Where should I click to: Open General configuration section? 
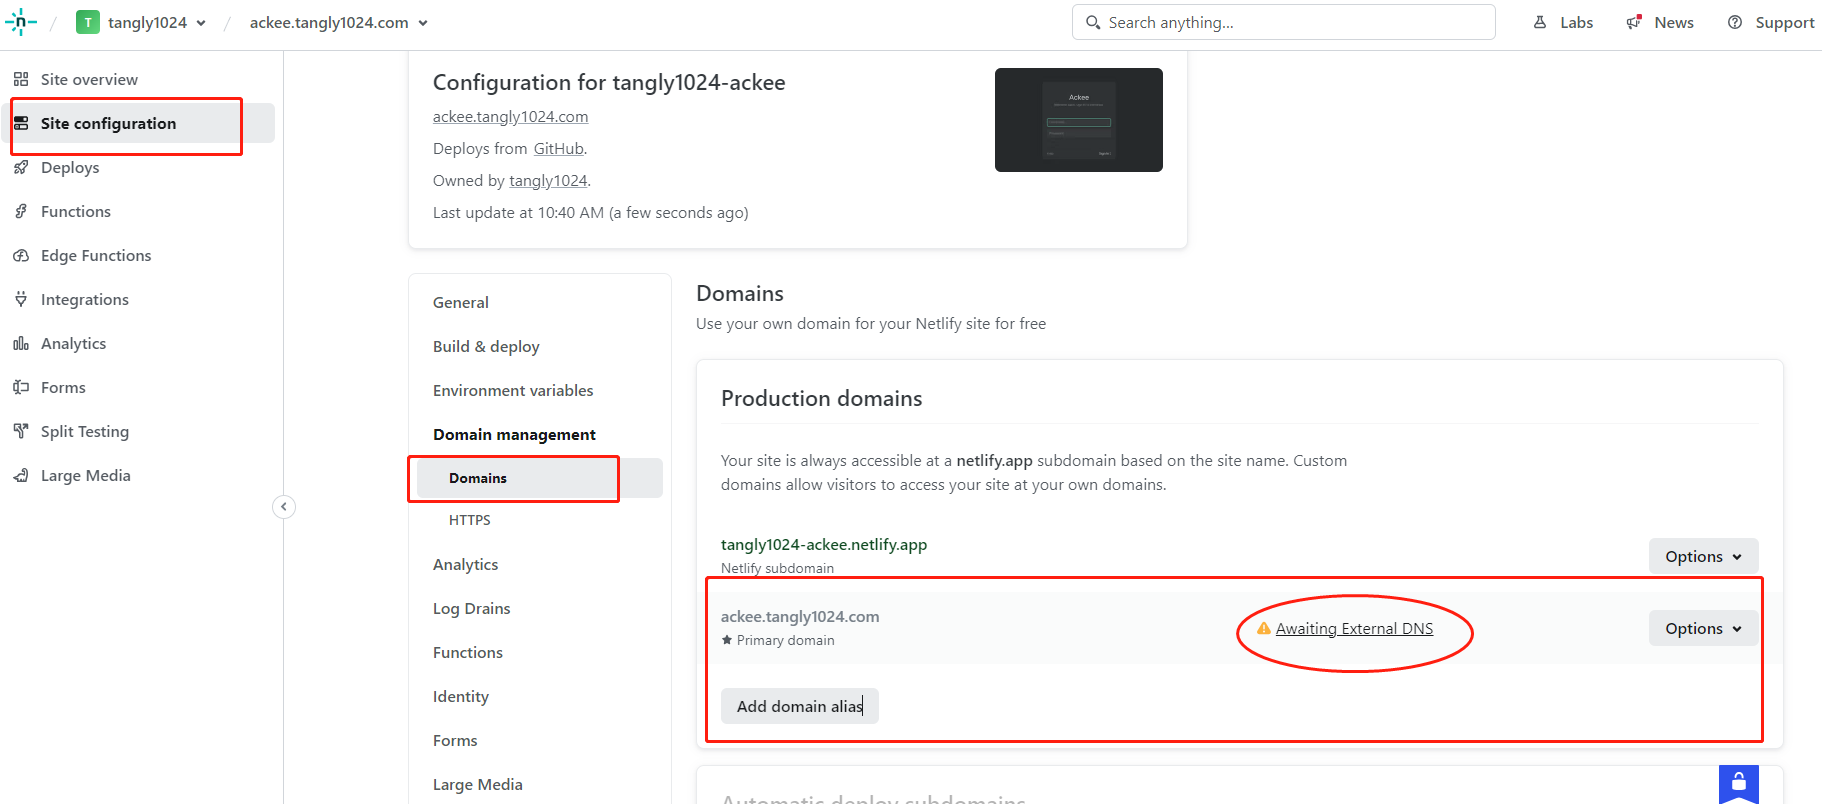[461, 302]
